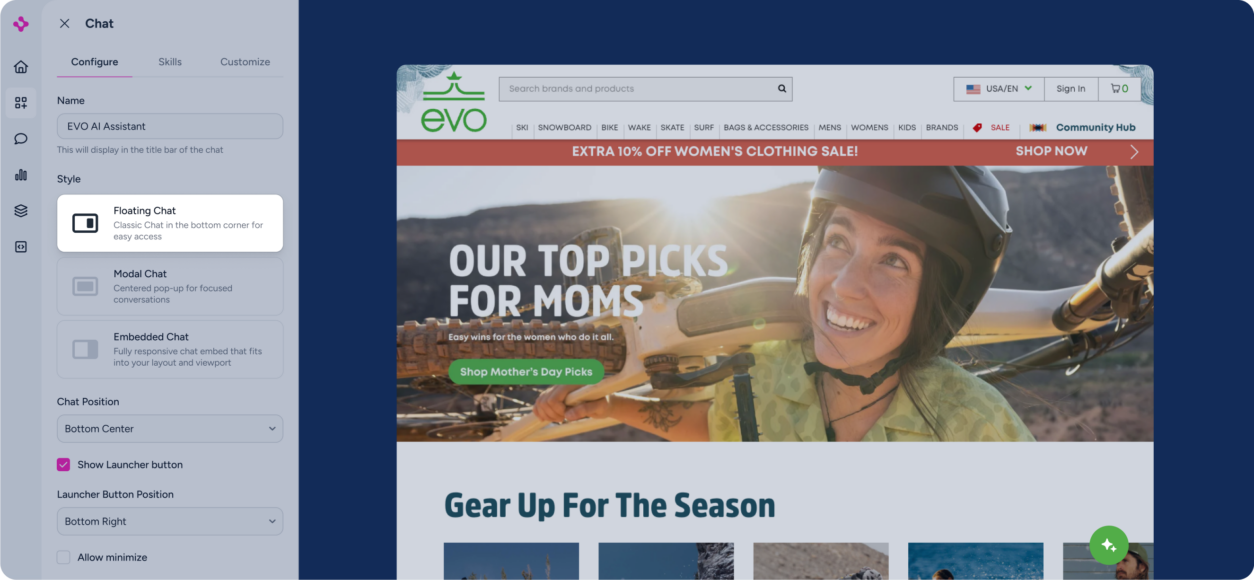Close the Chat configuration panel

(65, 23)
